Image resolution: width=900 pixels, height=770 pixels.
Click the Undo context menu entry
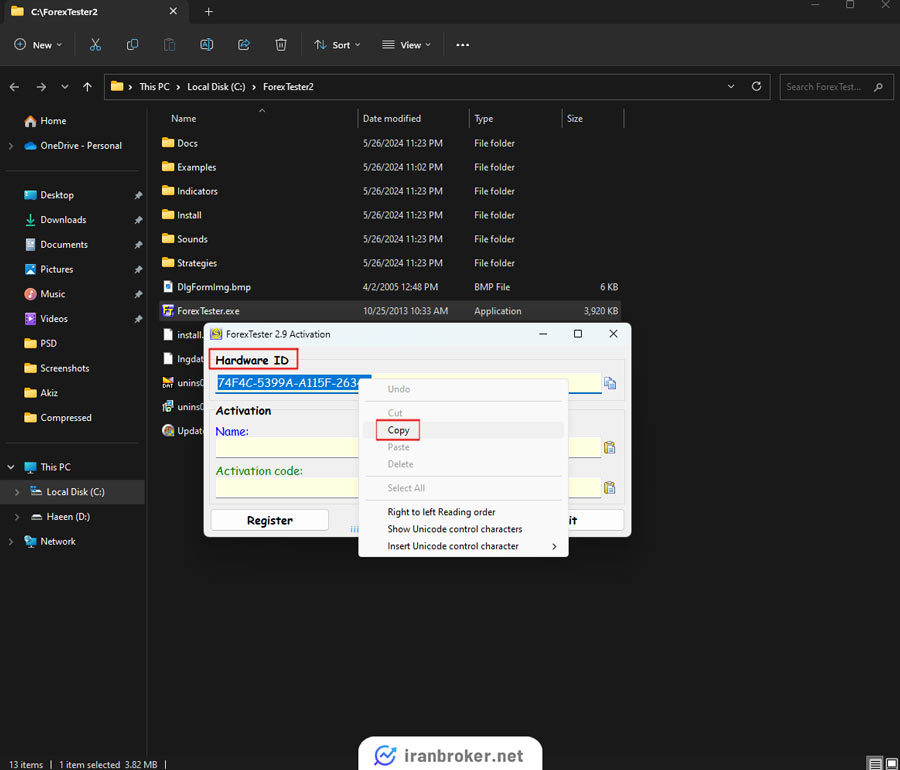pyautogui.click(x=463, y=389)
